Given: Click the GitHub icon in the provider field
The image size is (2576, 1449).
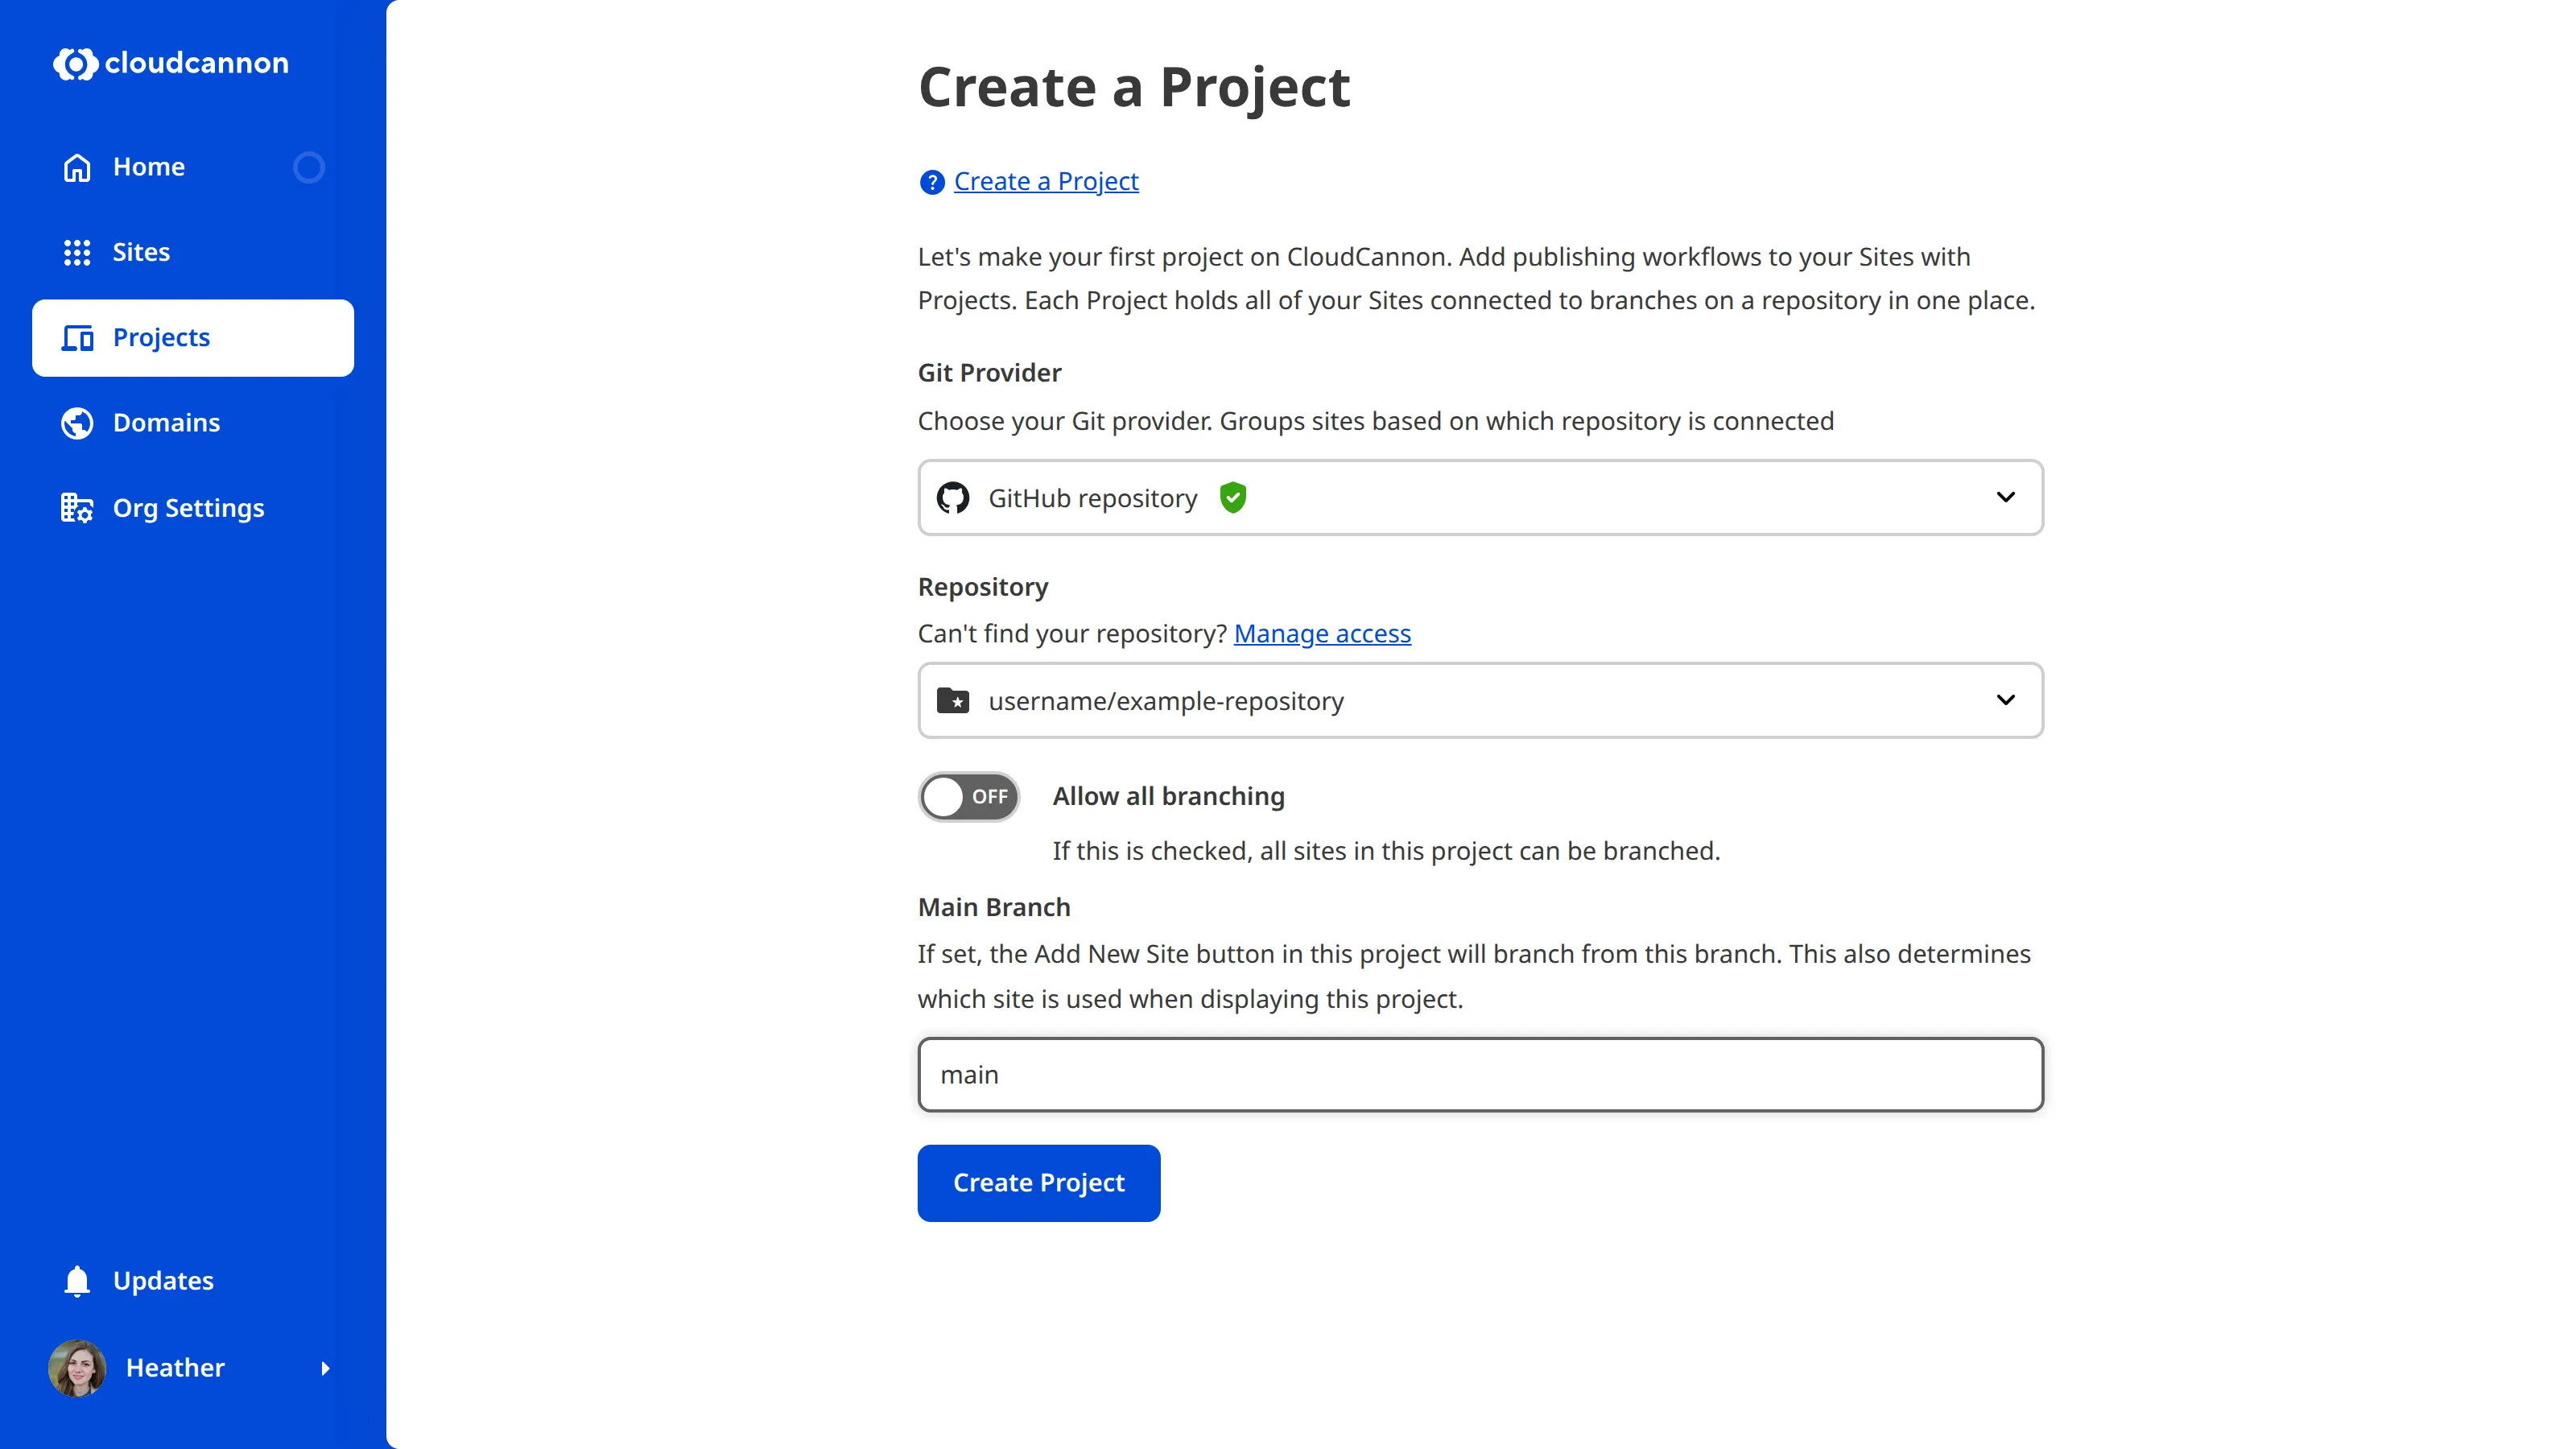Looking at the screenshot, I should [x=952, y=497].
